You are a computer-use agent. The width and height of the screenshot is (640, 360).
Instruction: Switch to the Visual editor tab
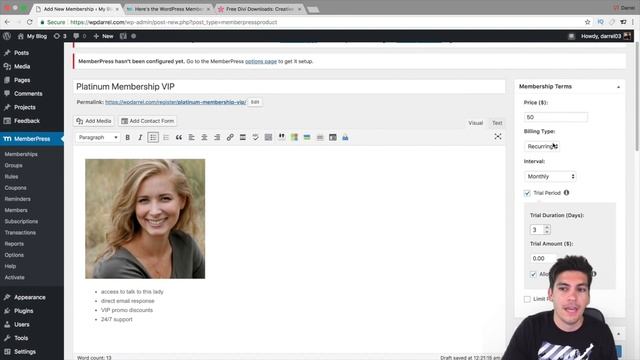476,123
